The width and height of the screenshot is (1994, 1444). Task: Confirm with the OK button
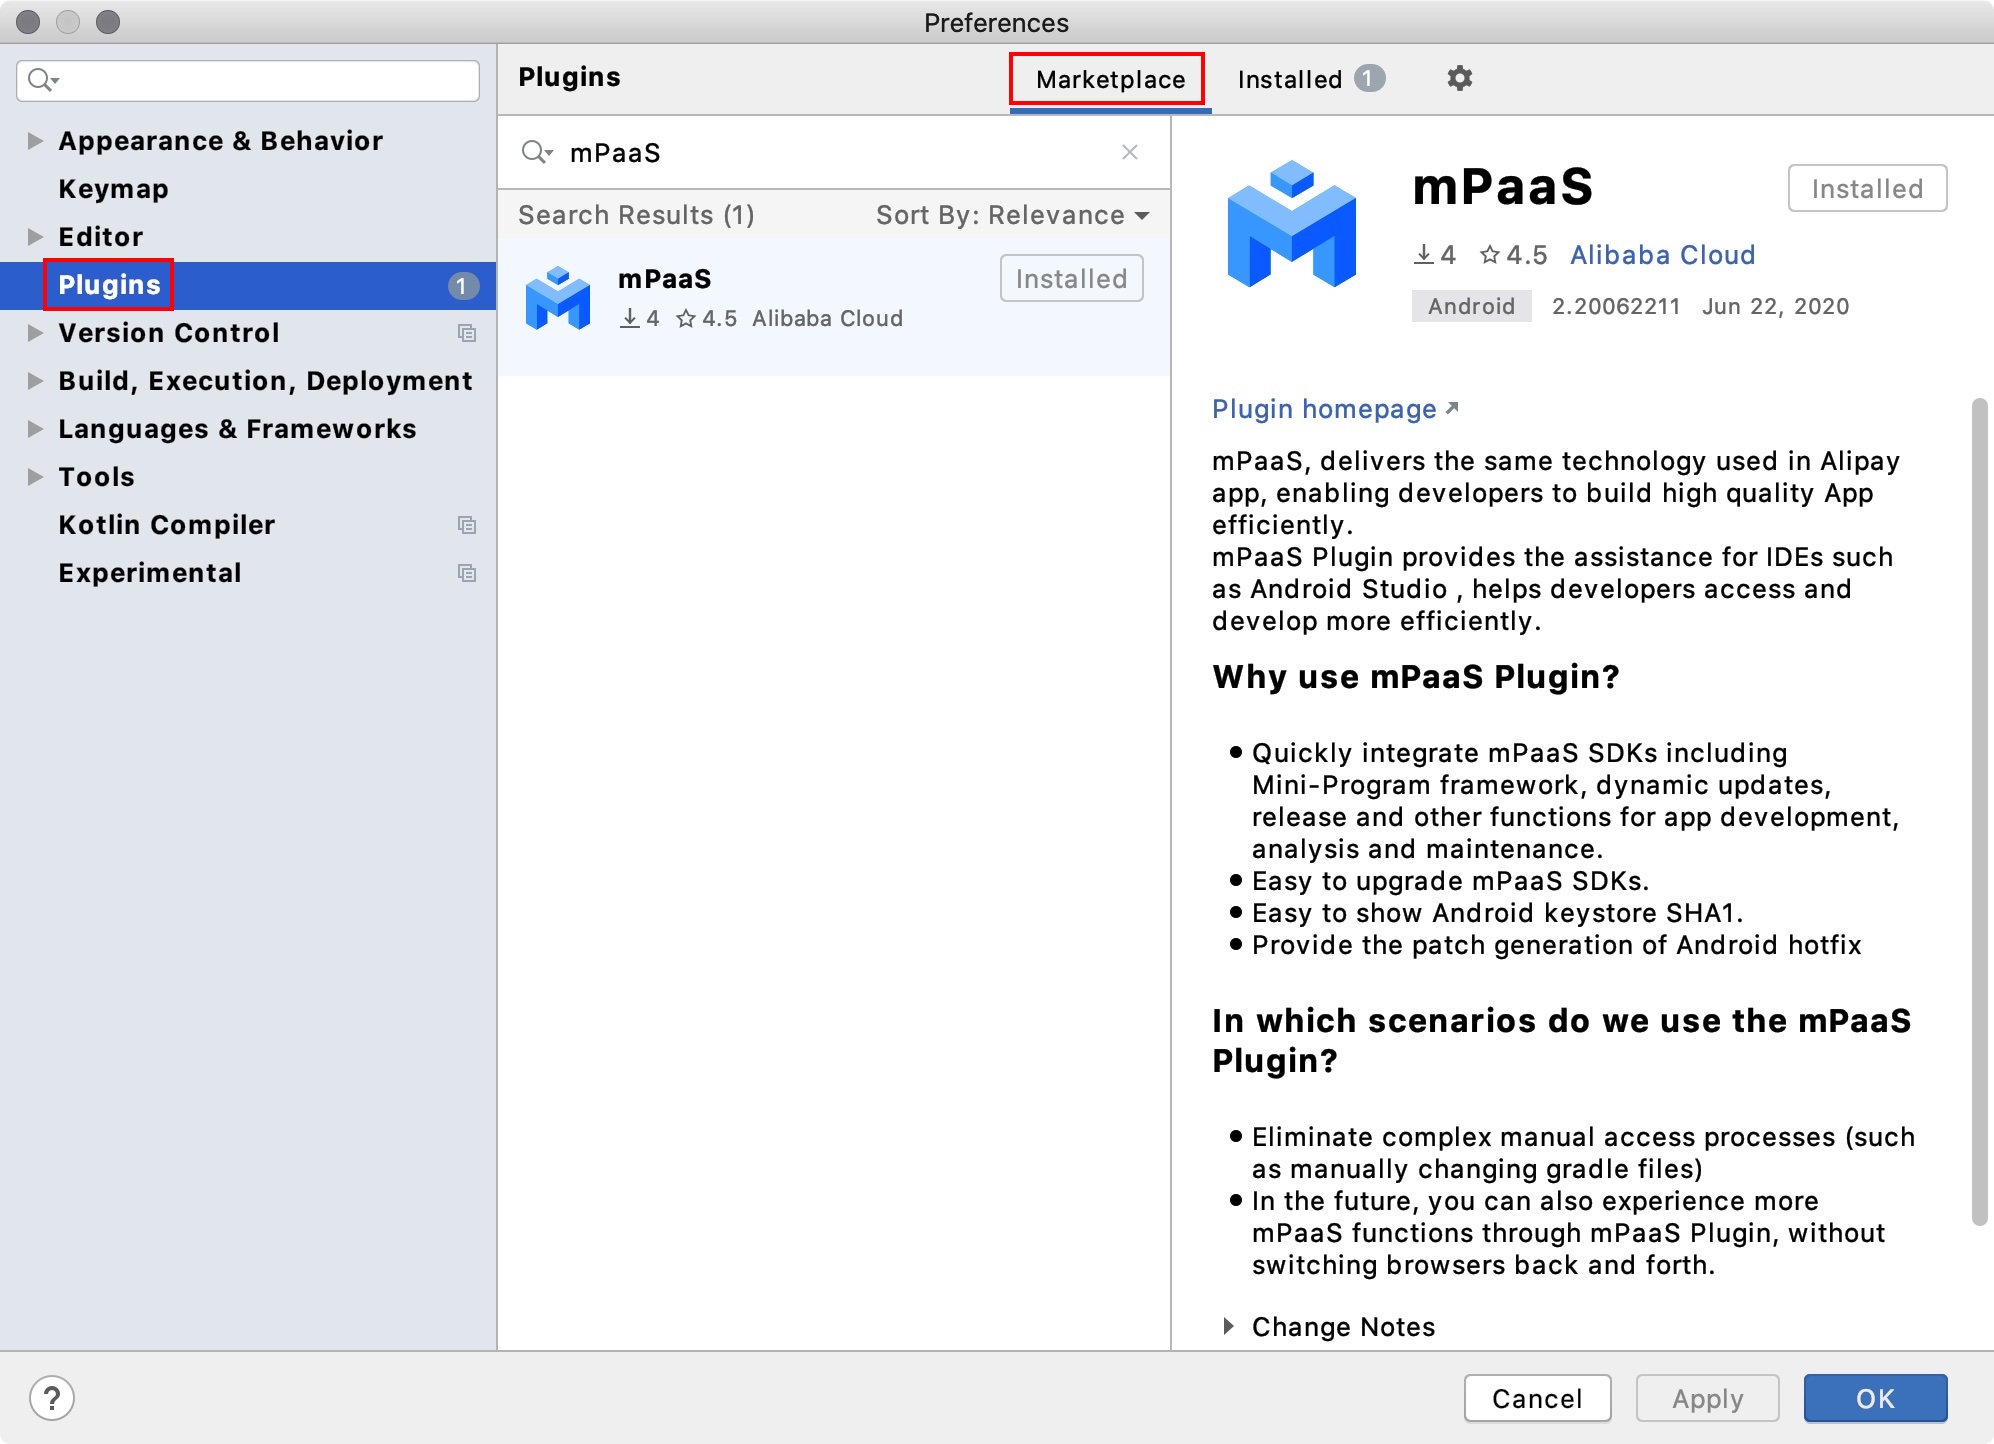[x=1875, y=1398]
